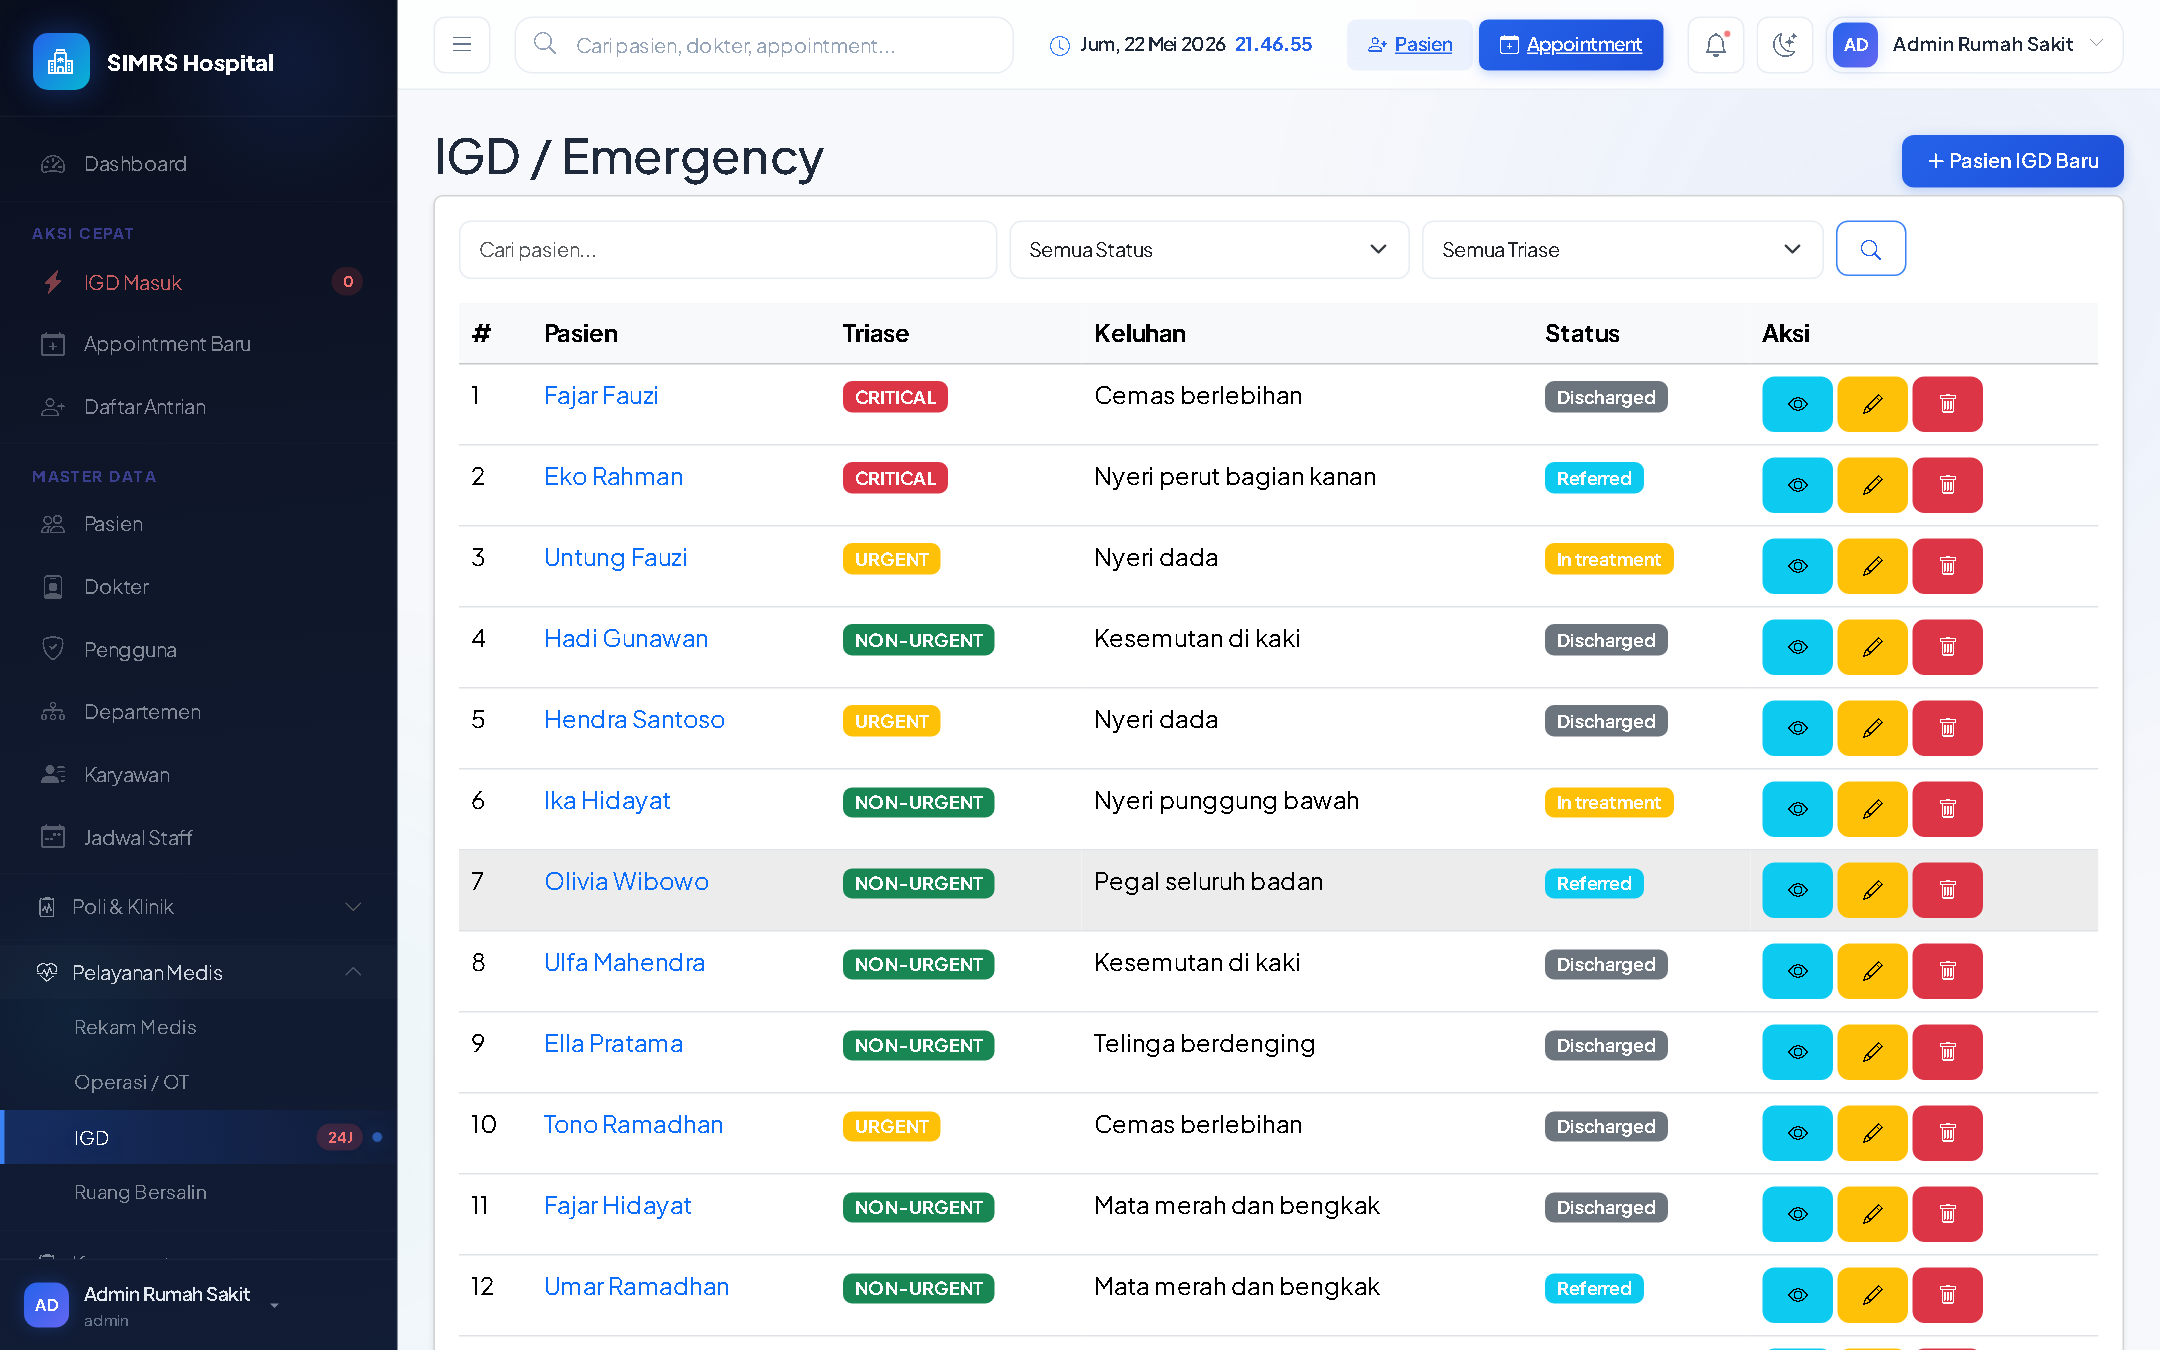View Hendra Santoso's record details
The height and width of the screenshot is (1350, 2160).
click(1797, 728)
